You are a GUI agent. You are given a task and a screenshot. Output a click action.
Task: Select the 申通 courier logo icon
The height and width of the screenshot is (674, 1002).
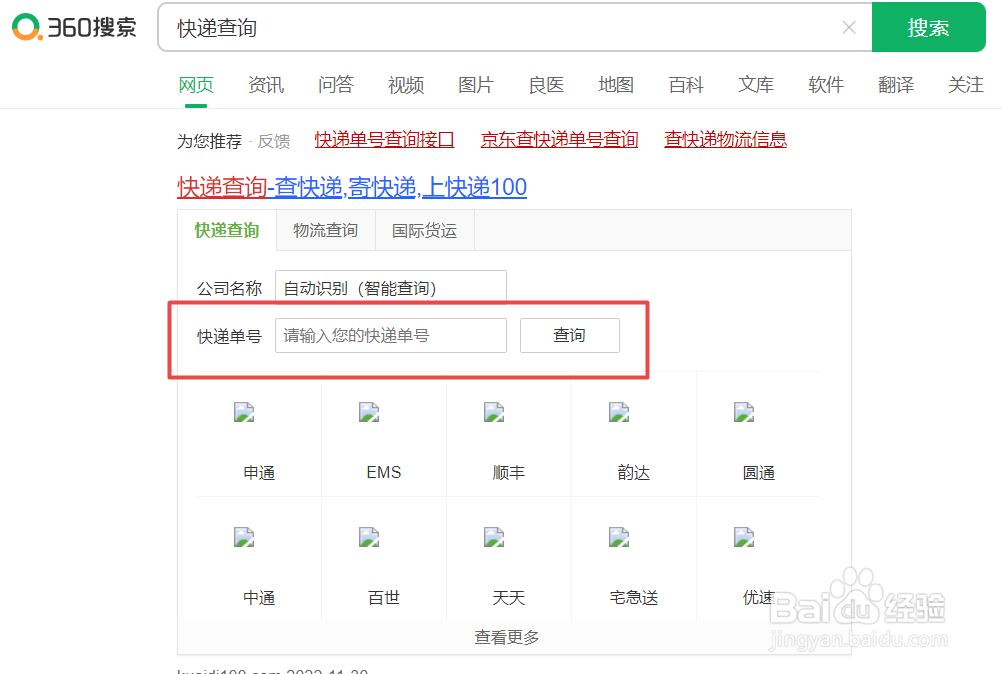tap(244, 413)
